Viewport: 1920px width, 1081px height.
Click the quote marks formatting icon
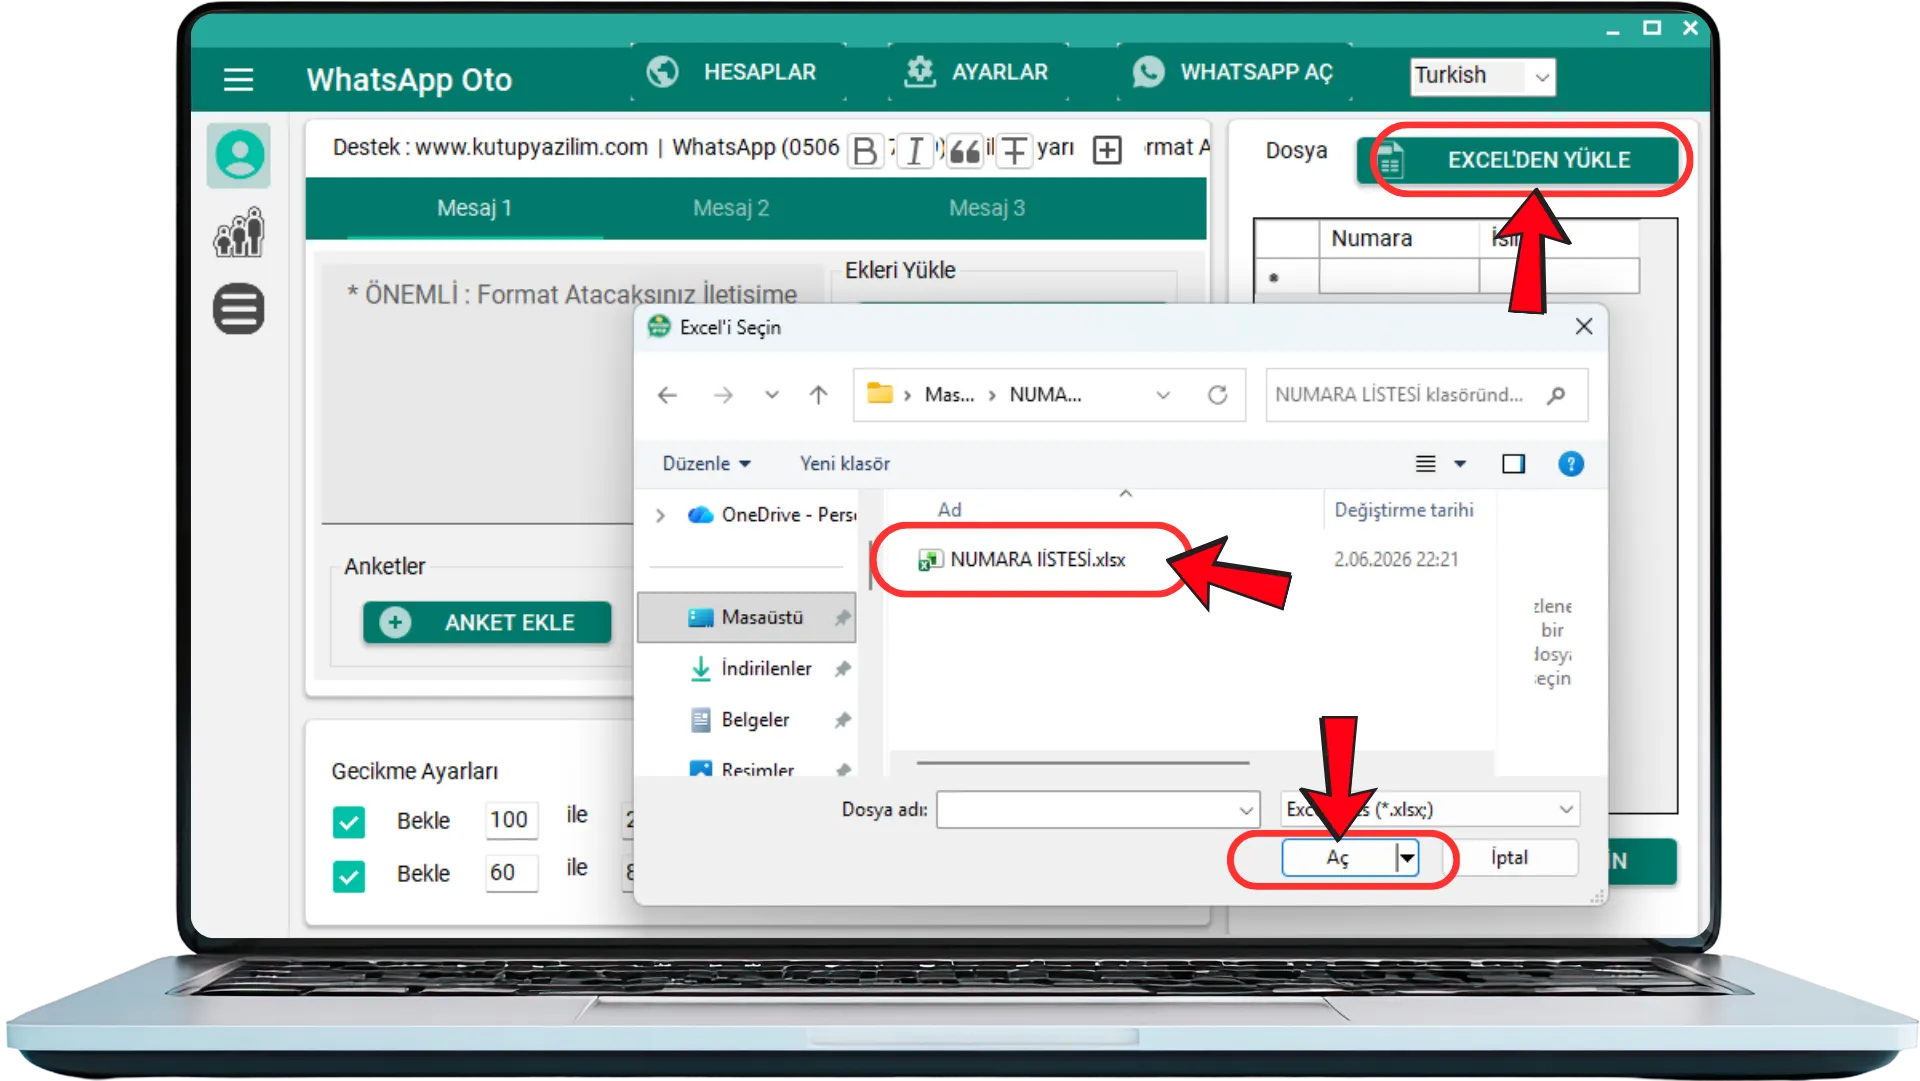pos(964,151)
